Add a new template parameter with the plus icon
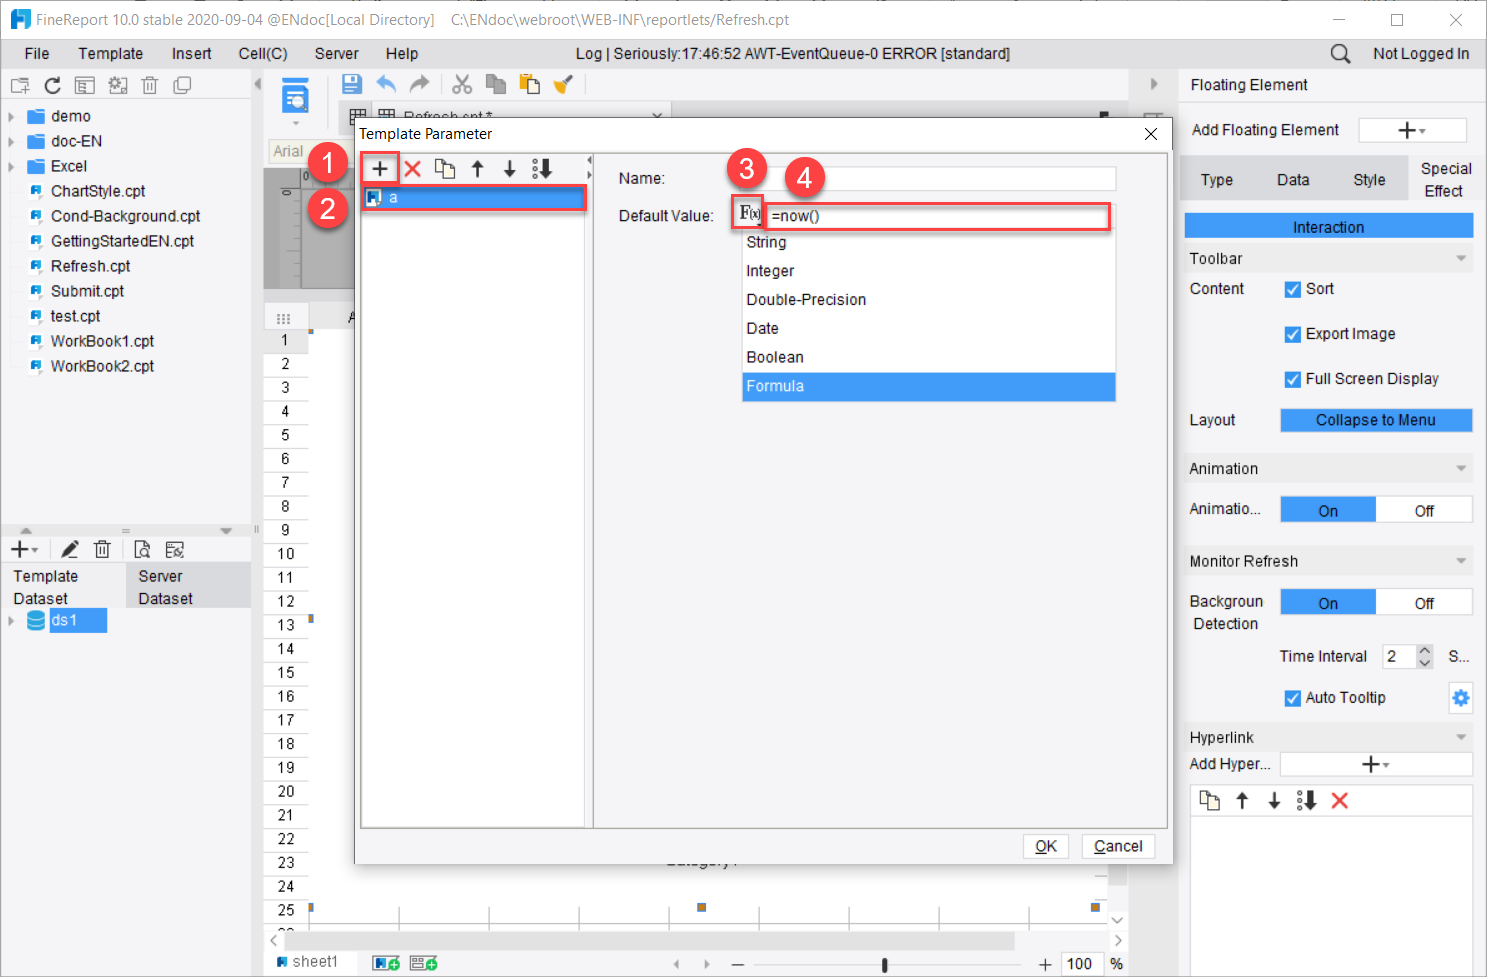This screenshot has height=977, width=1487. (380, 168)
